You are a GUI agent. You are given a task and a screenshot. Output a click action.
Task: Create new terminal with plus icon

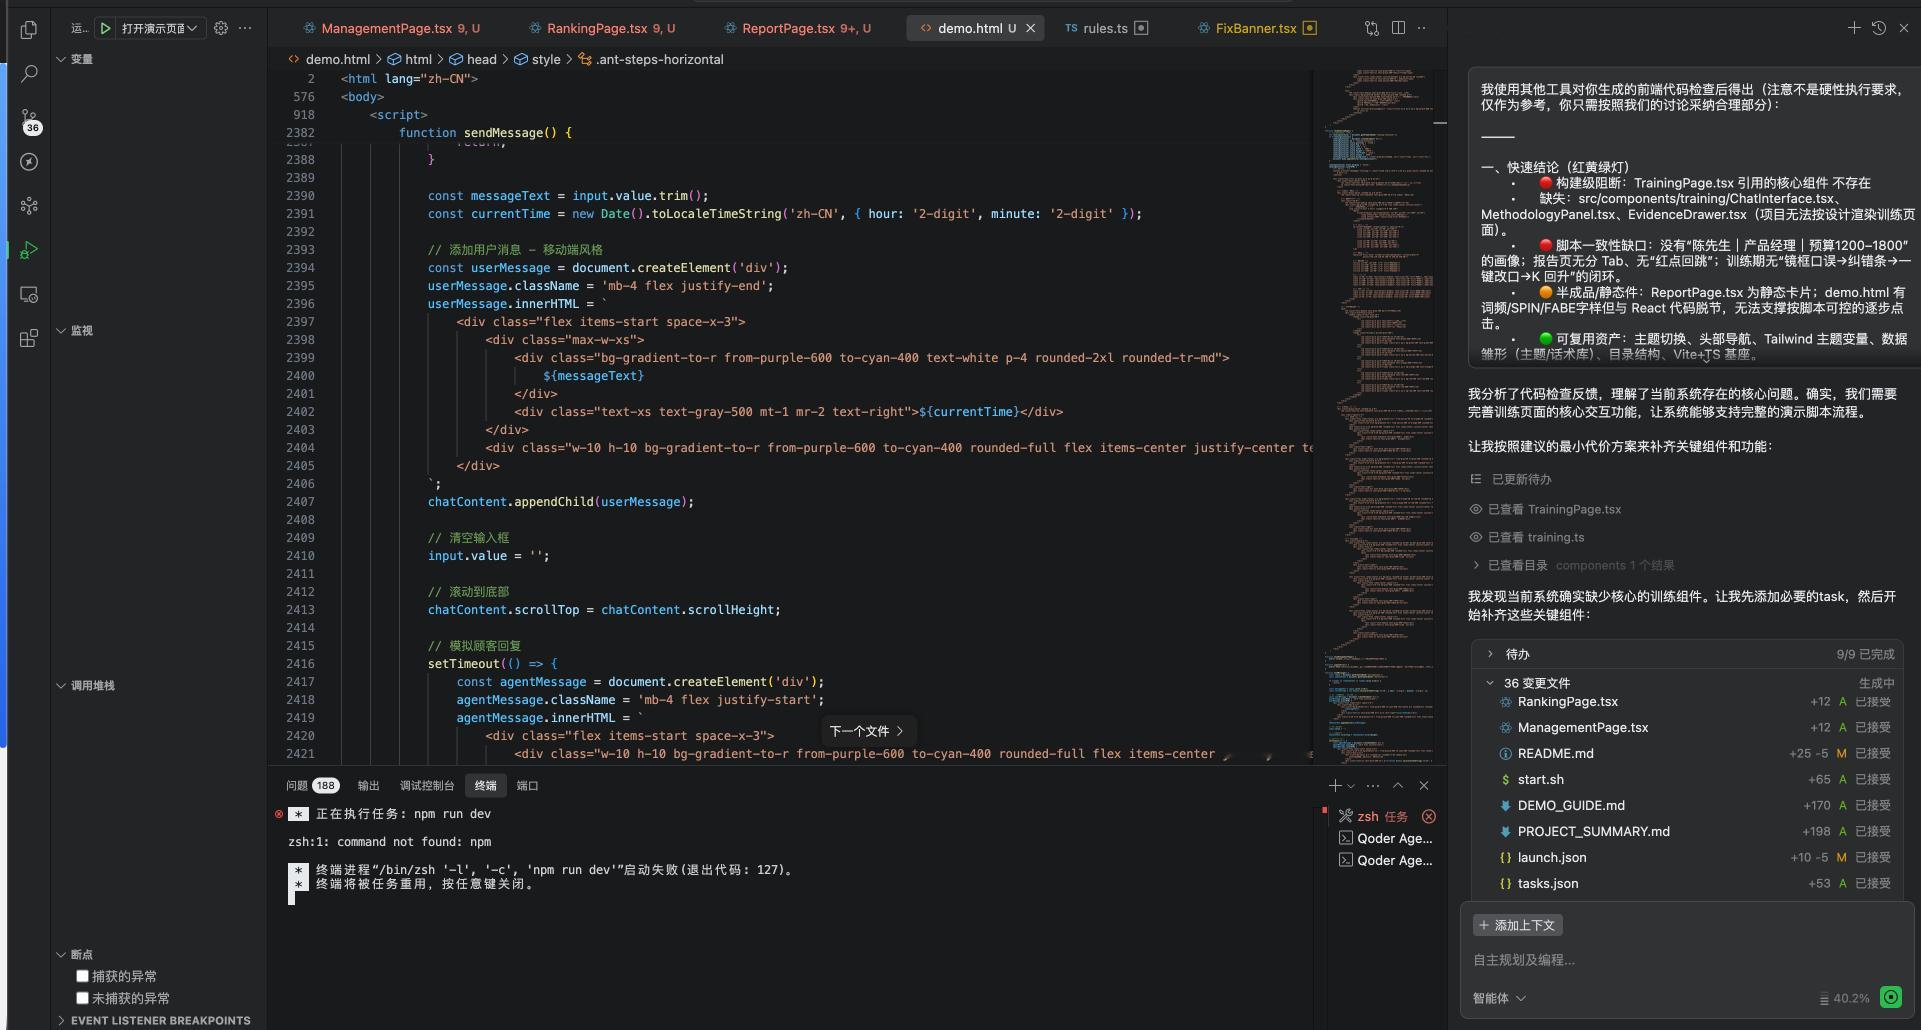1334,785
